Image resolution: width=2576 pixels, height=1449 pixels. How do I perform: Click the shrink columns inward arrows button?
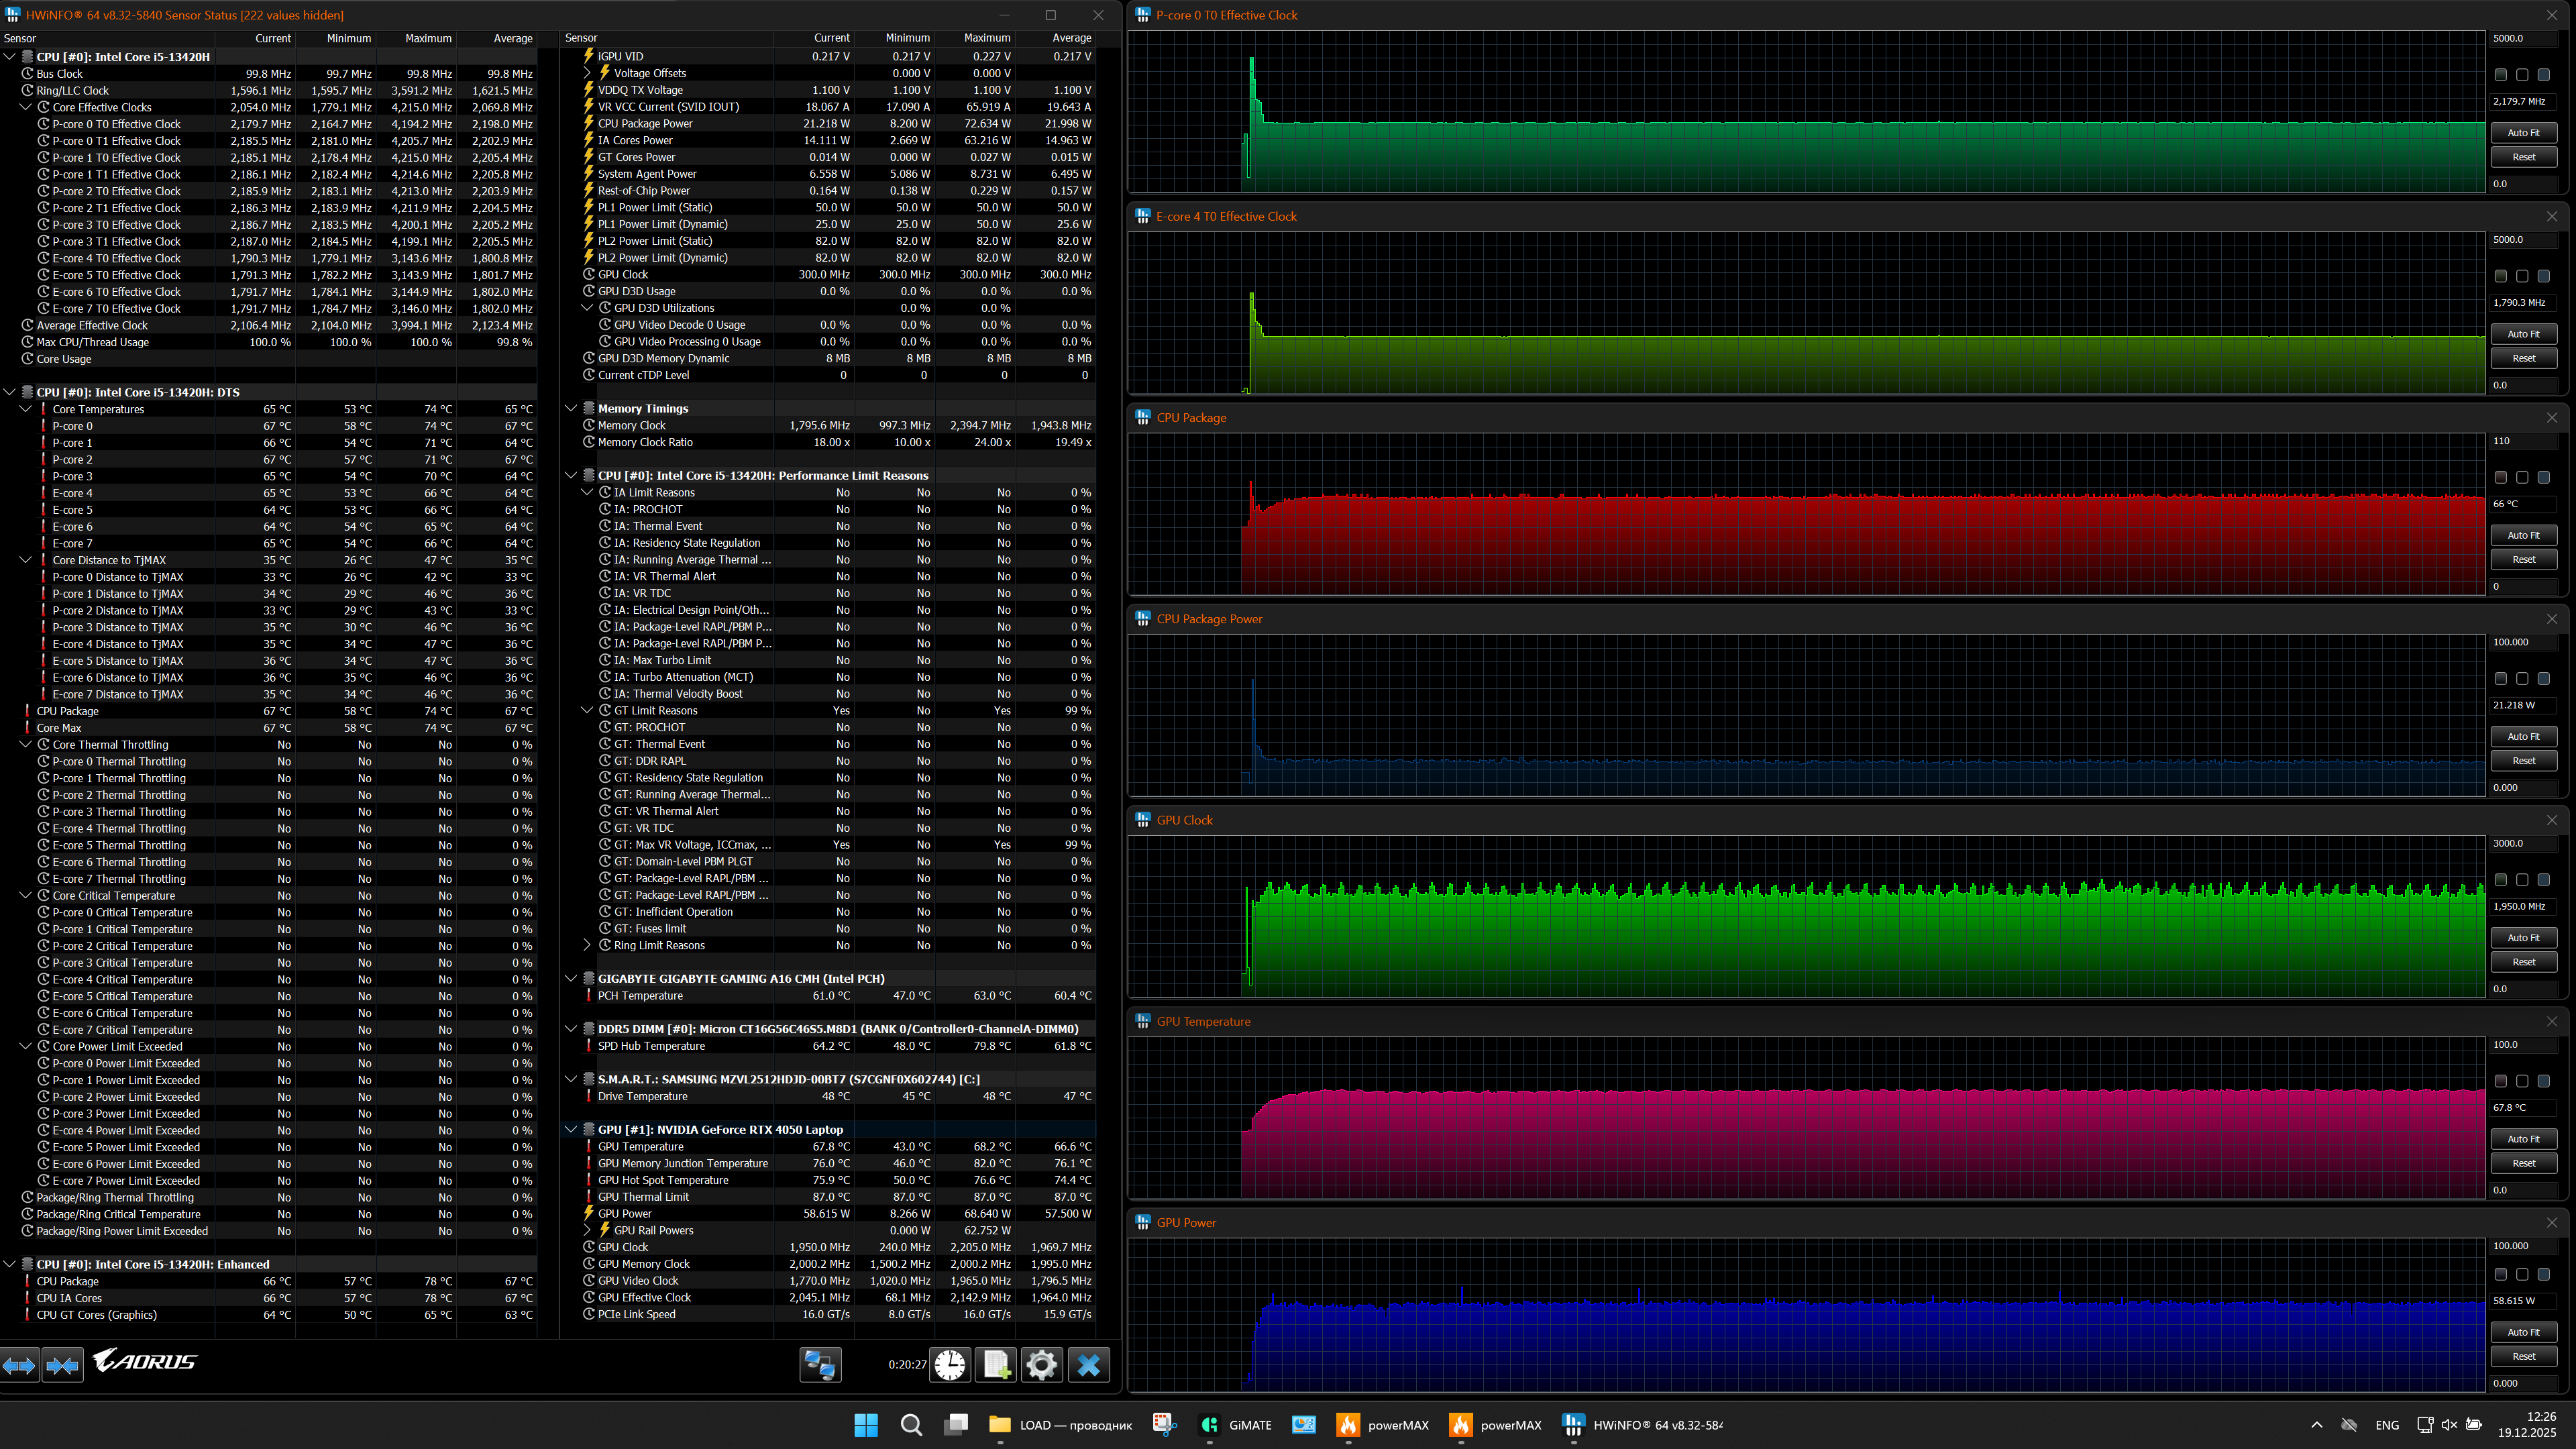62,1365
